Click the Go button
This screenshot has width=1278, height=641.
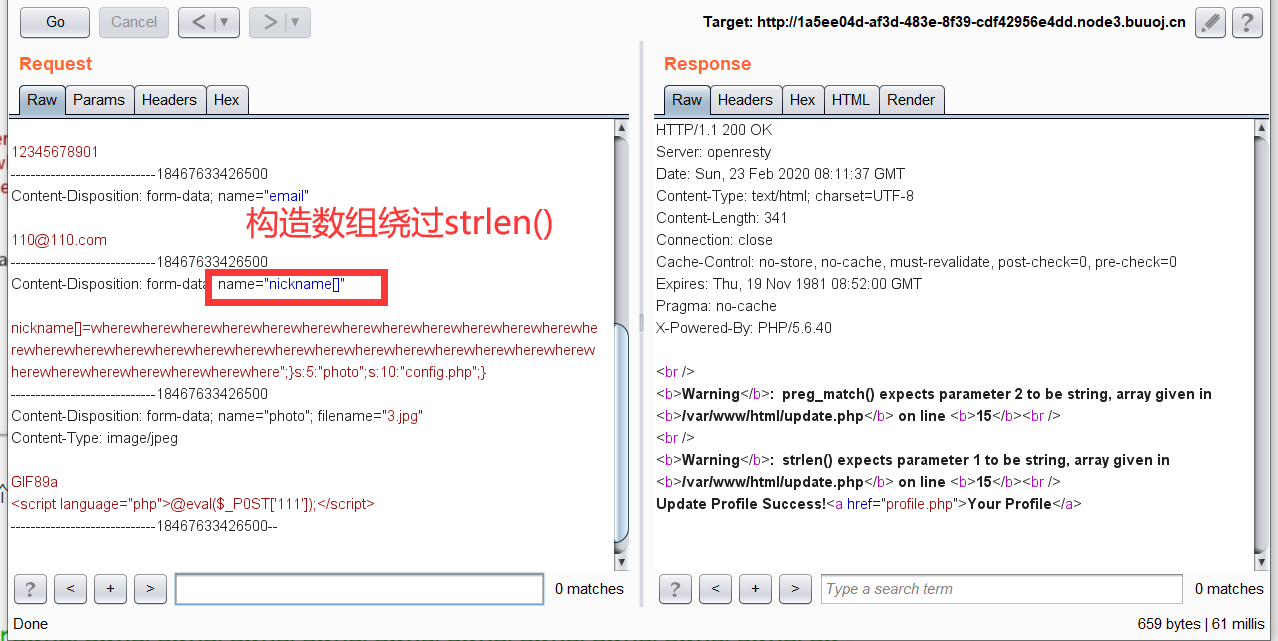[55, 22]
